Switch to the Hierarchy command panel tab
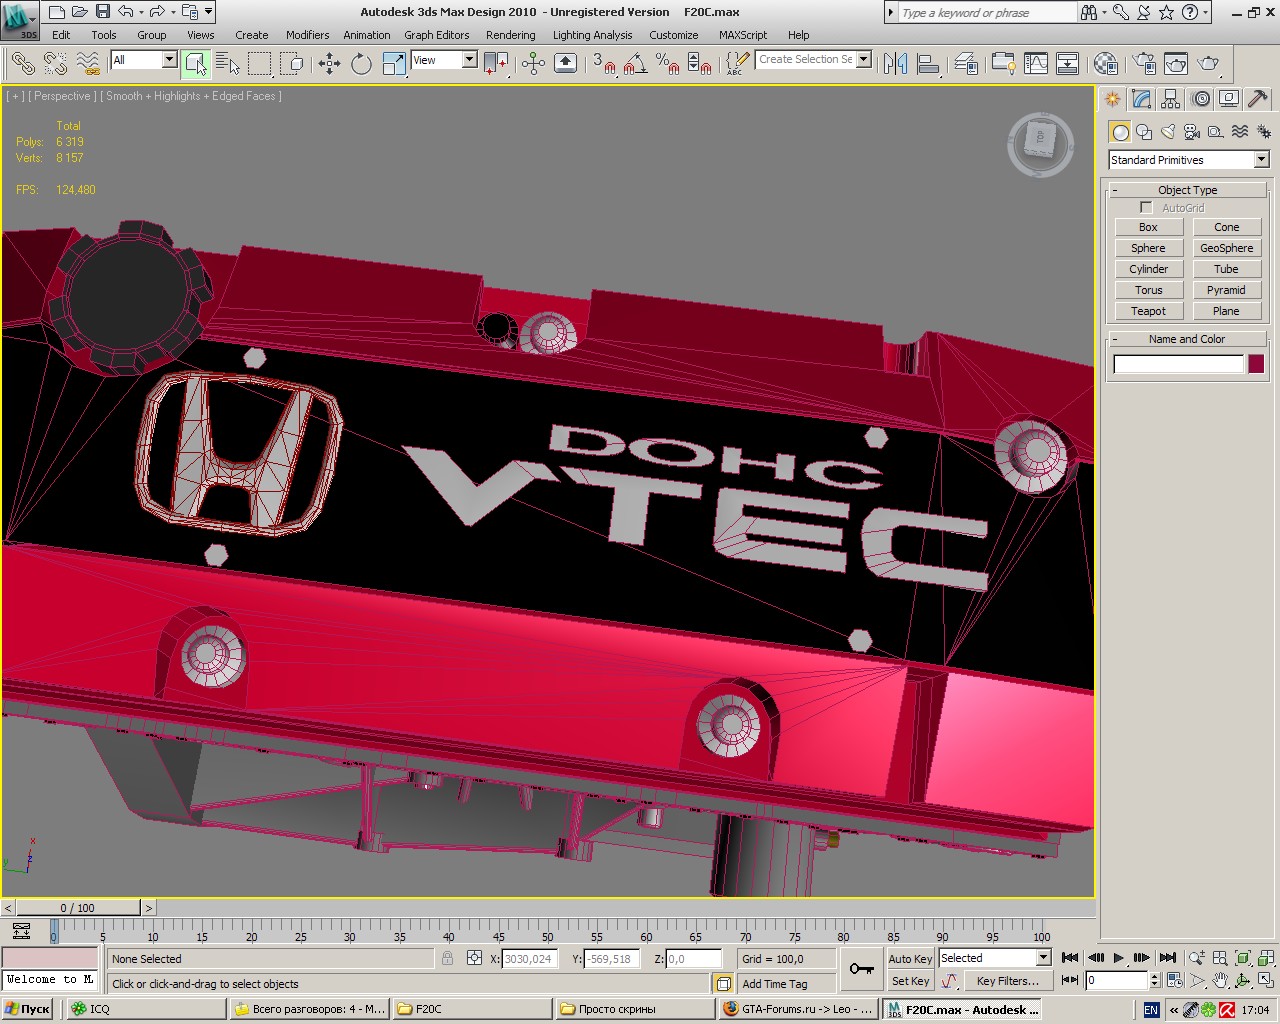This screenshot has height=1024, width=1280. 1171,99
